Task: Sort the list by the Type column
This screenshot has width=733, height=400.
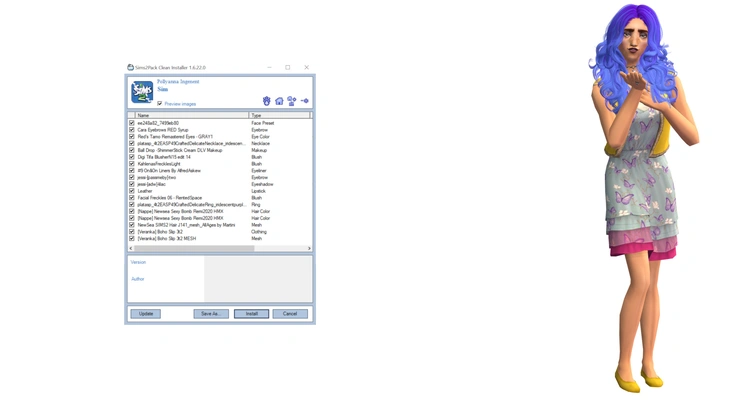Action: point(280,115)
